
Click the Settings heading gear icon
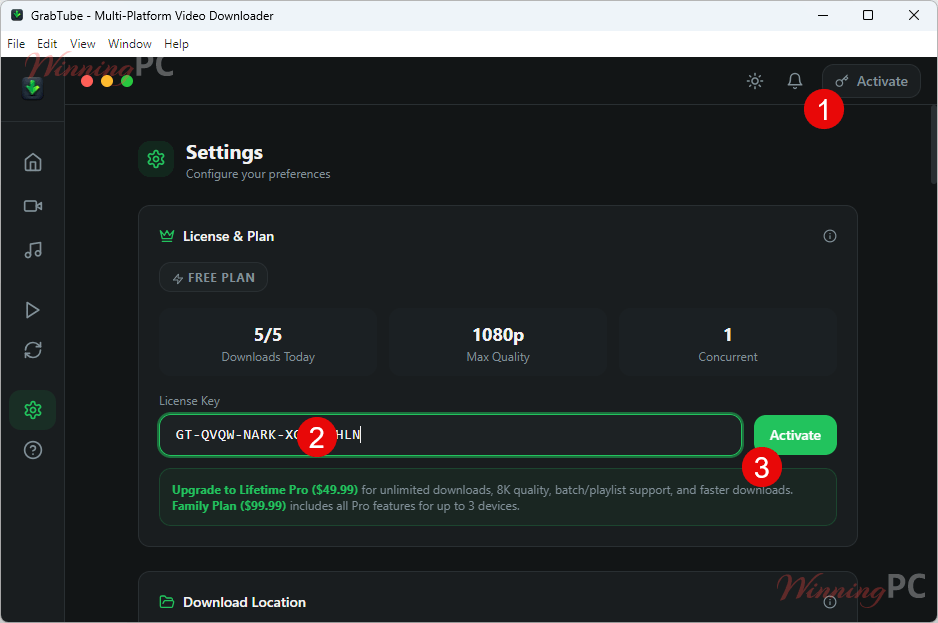pyautogui.click(x=156, y=159)
